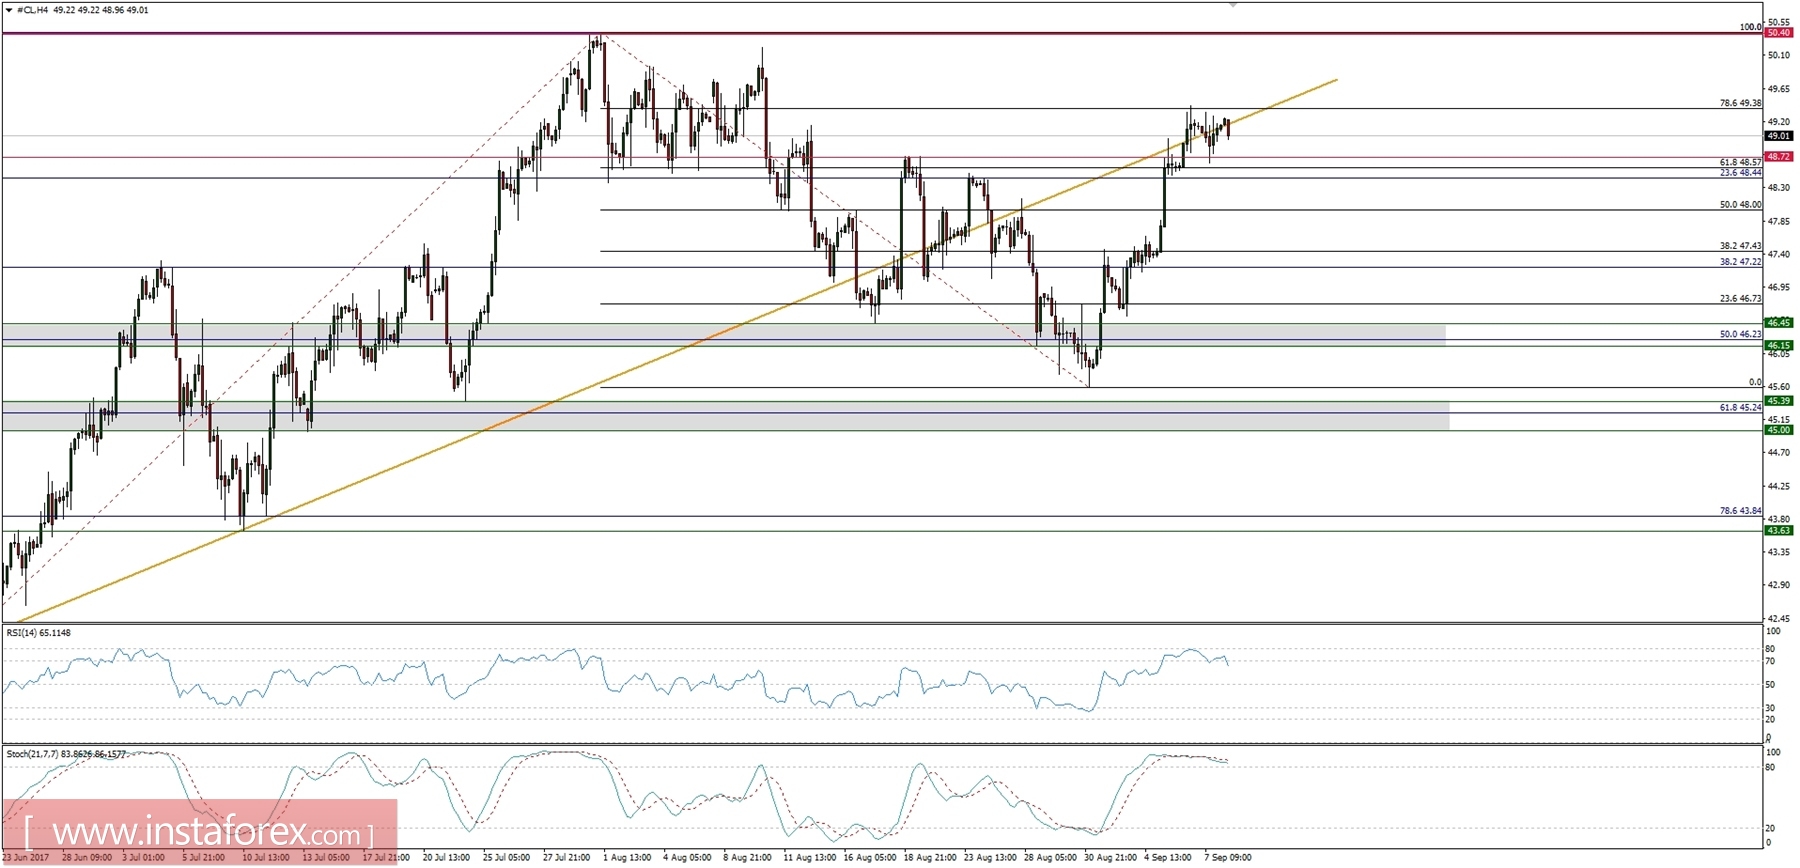Click the 49.65 price axis label
This screenshot has width=1800, height=868.
(x=1778, y=89)
